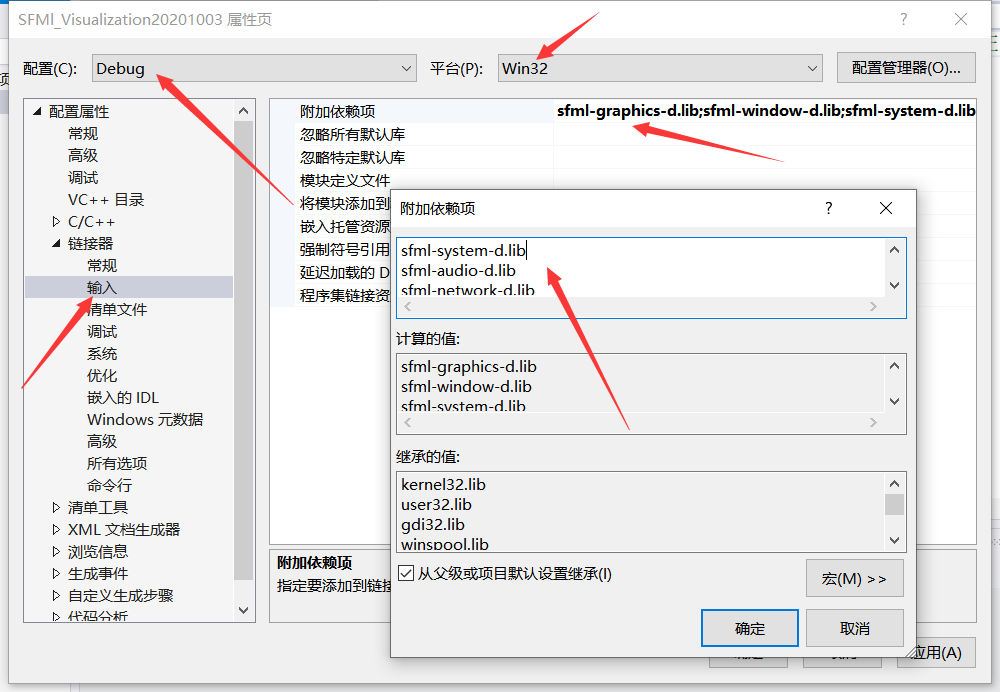Image resolution: width=1000 pixels, height=692 pixels.
Task: Expand the 生成事件 tree node
Action: pos(56,573)
